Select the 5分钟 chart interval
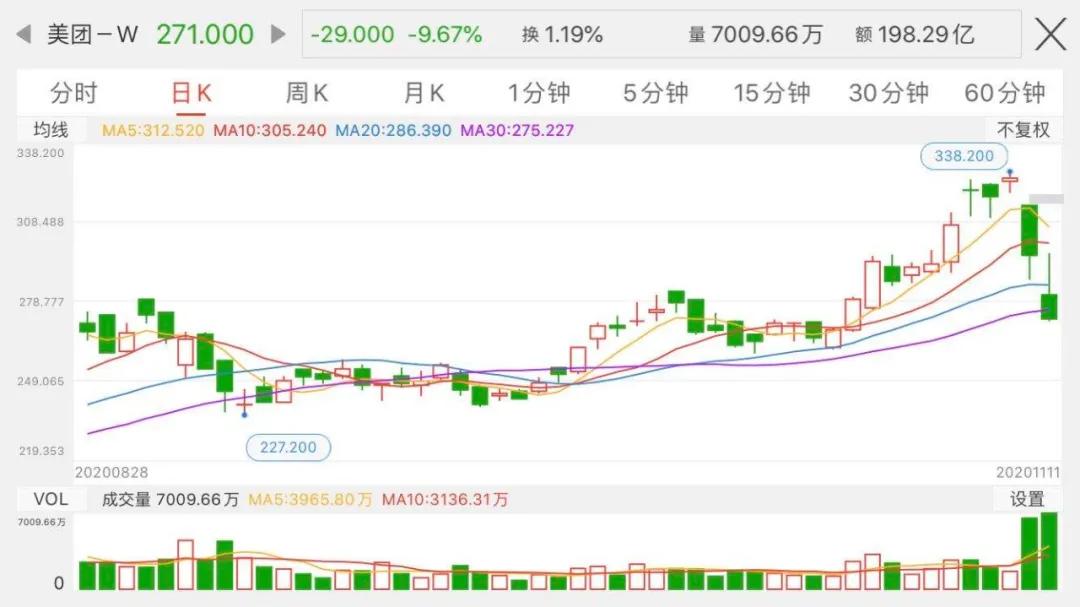Image resolution: width=1080 pixels, height=607 pixels. click(x=656, y=93)
